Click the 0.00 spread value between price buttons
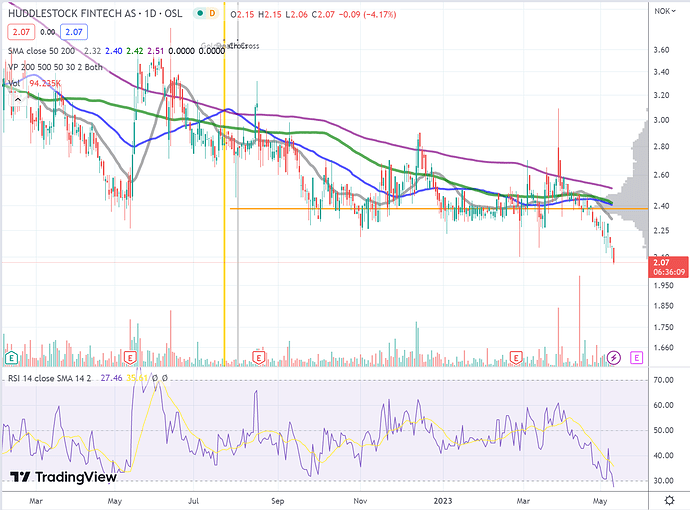The height and width of the screenshot is (510, 690). [48, 32]
